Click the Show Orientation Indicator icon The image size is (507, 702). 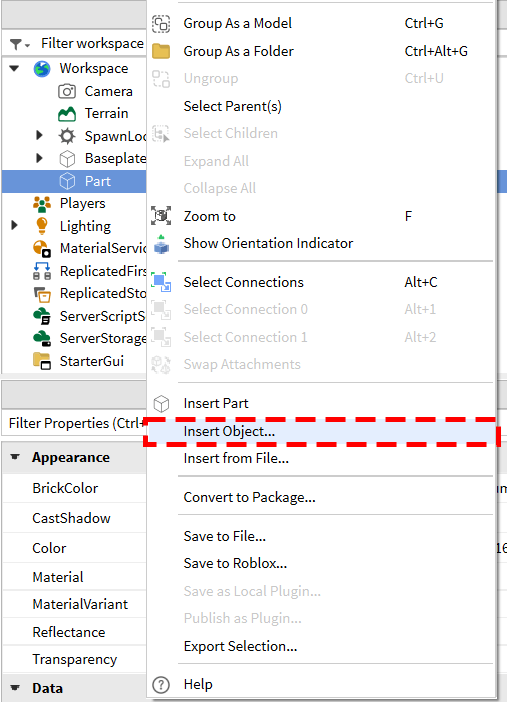click(161, 244)
